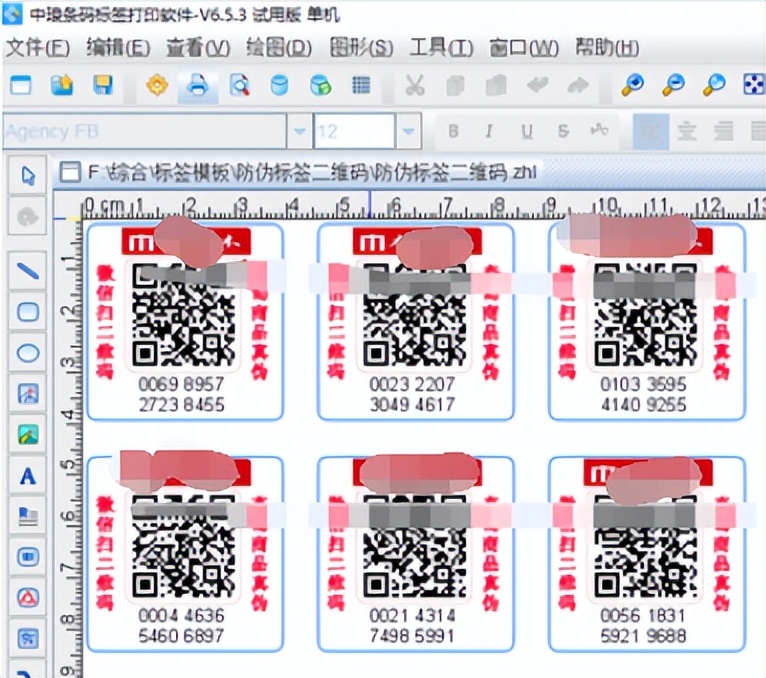Screen dimensions: 766x678
Task: Click the Undo arrow icon
Action: click(537, 85)
